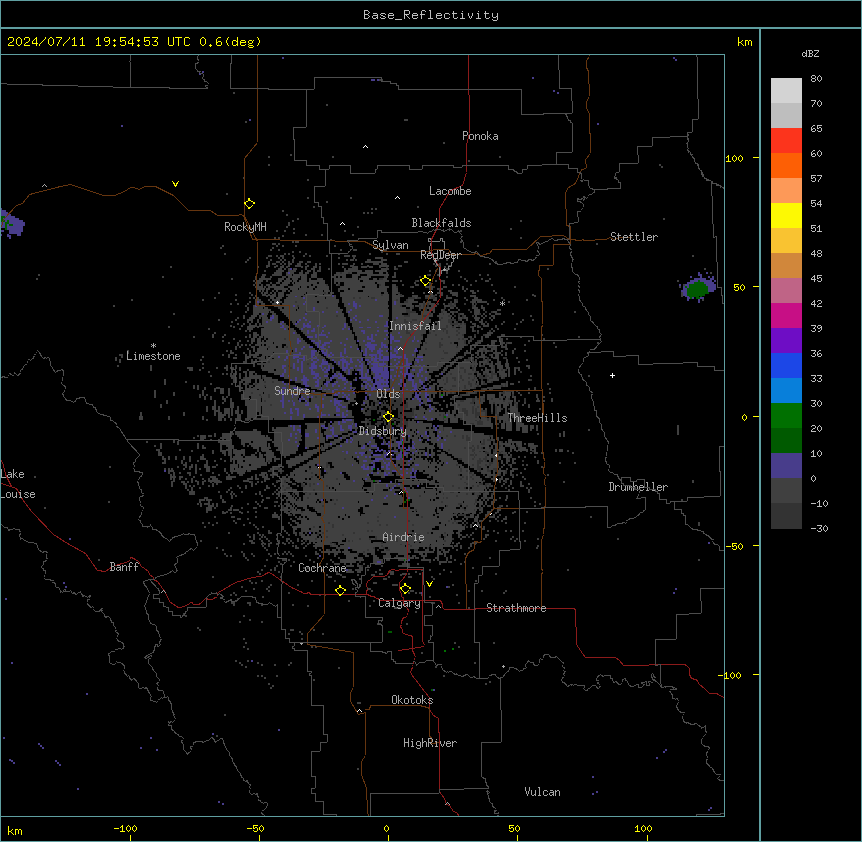Image resolution: width=862 pixels, height=842 pixels.
Task: Click the km unit label at bottom left
Action: [x=15, y=831]
